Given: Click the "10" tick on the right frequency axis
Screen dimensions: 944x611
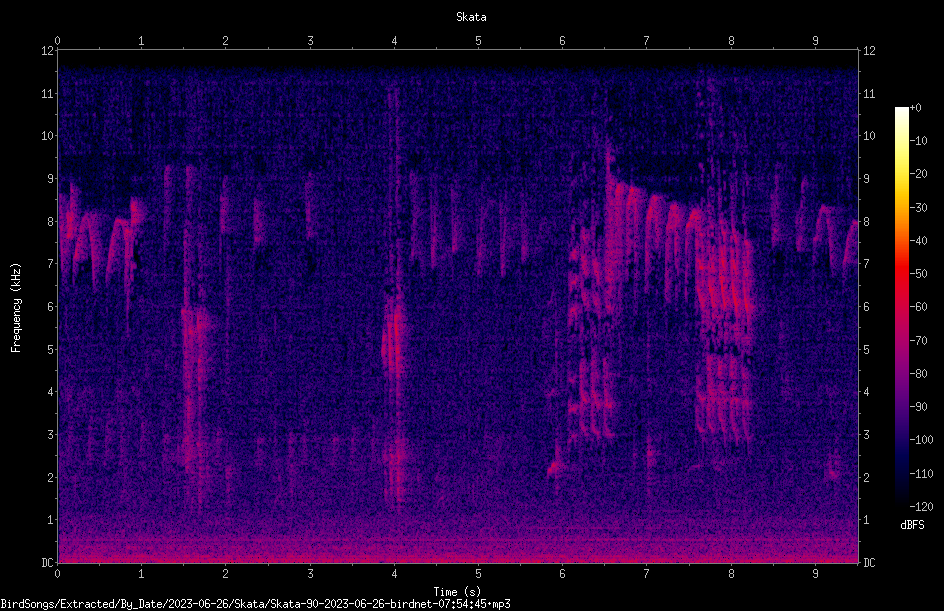Looking at the screenshot, I should coord(869,136).
